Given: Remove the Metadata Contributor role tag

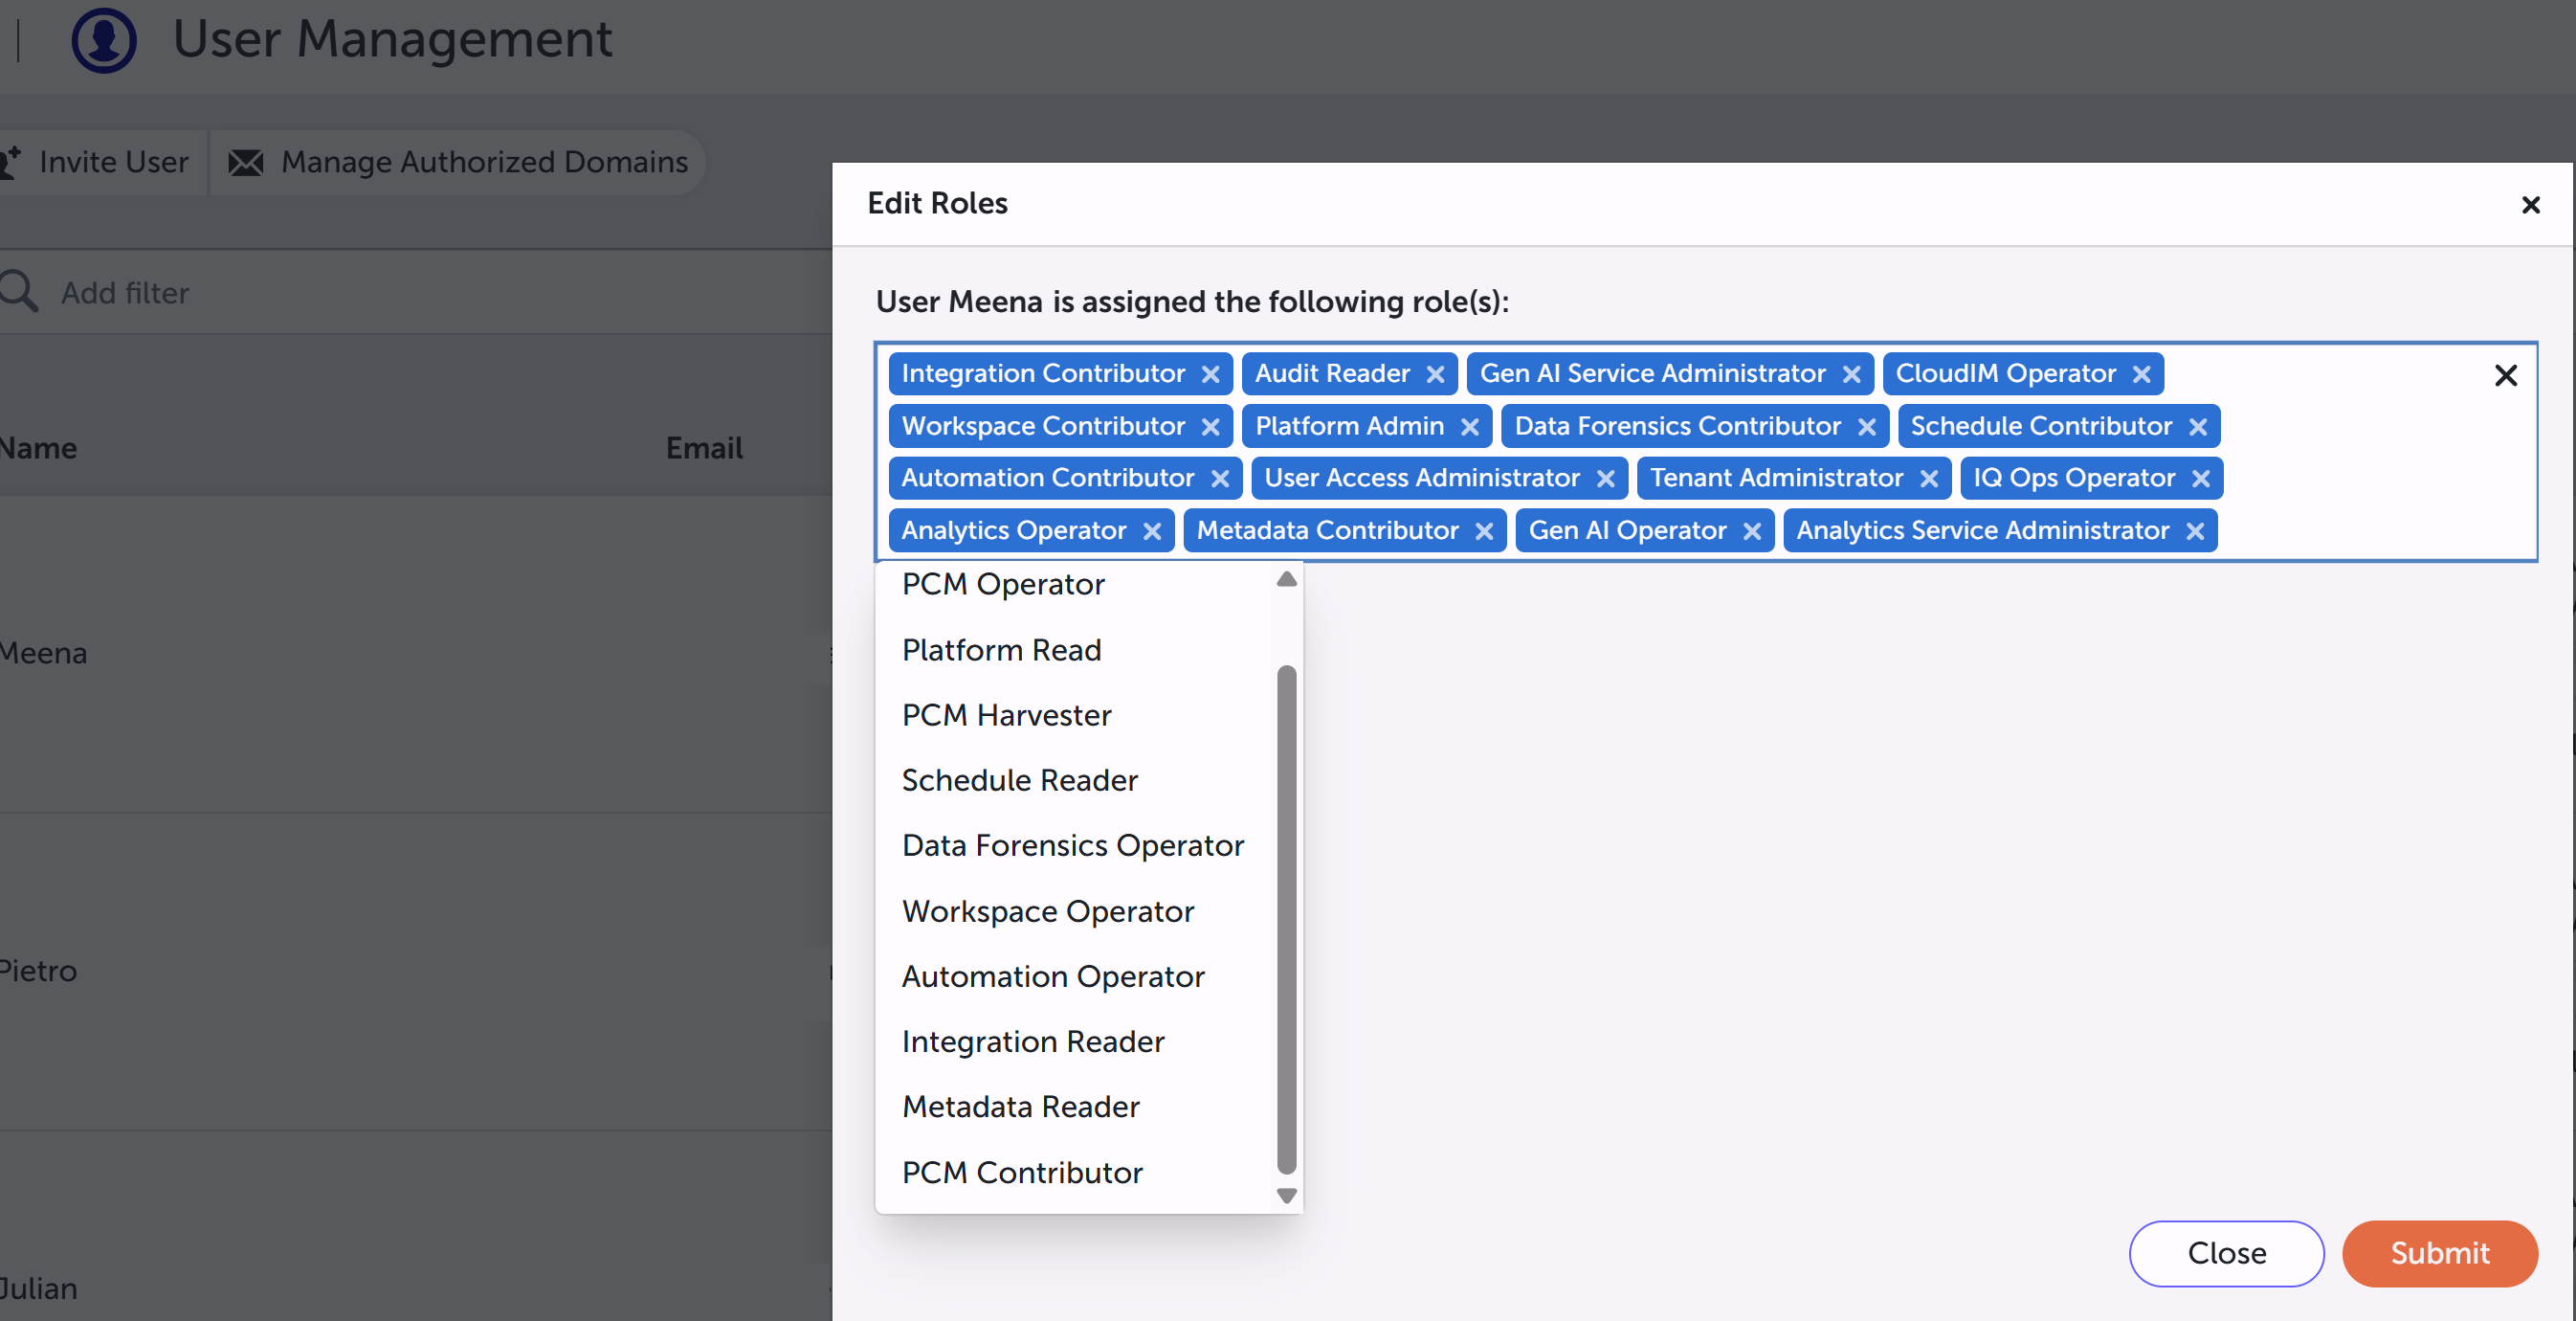Looking at the screenshot, I should (x=1484, y=531).
